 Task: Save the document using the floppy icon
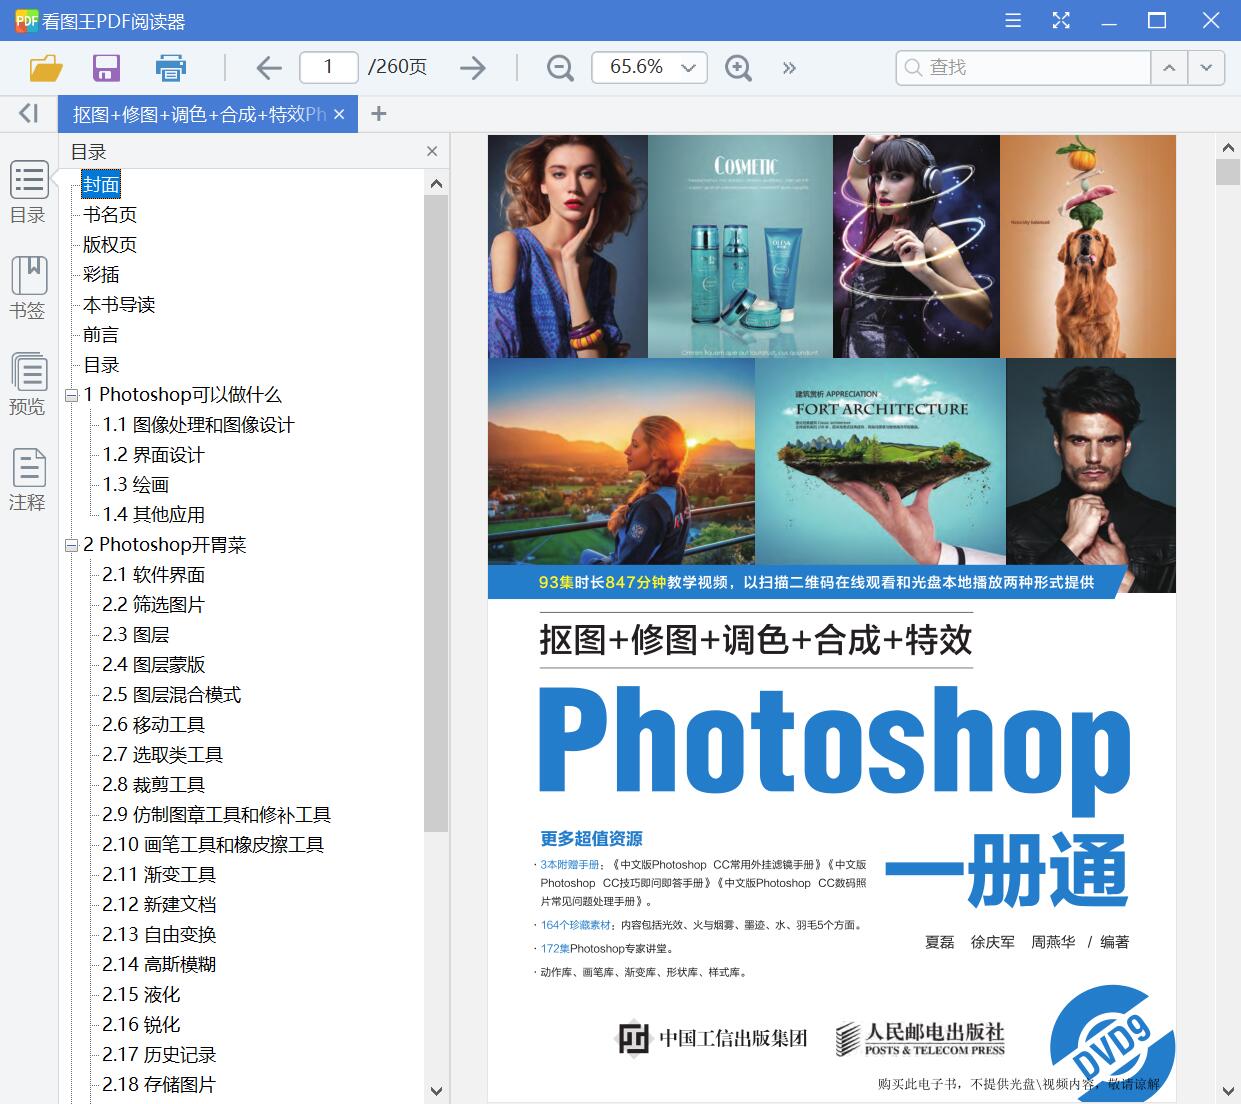pyautogui.click(x=106, y=68)
